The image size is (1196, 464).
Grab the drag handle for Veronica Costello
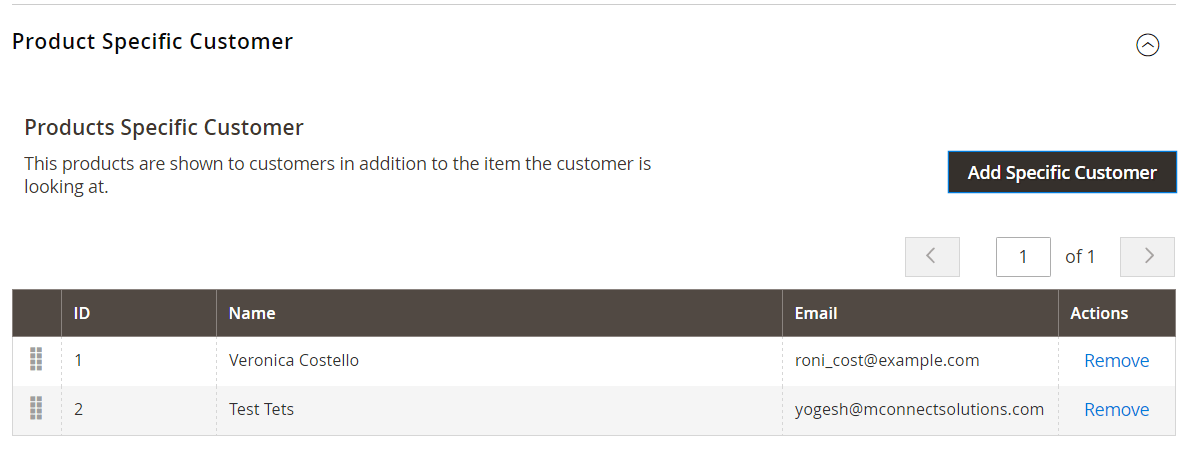[36, 360]
